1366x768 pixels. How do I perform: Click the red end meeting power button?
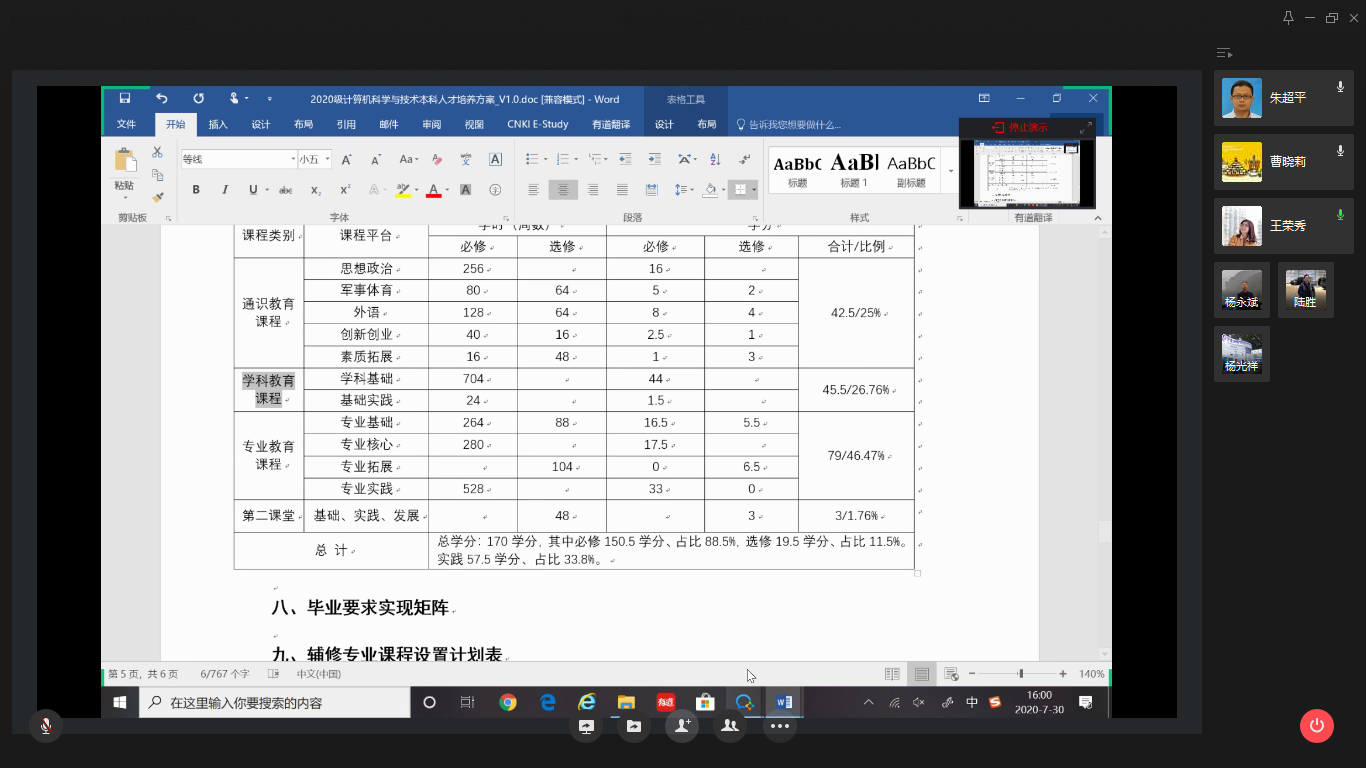click(1316, 726)
